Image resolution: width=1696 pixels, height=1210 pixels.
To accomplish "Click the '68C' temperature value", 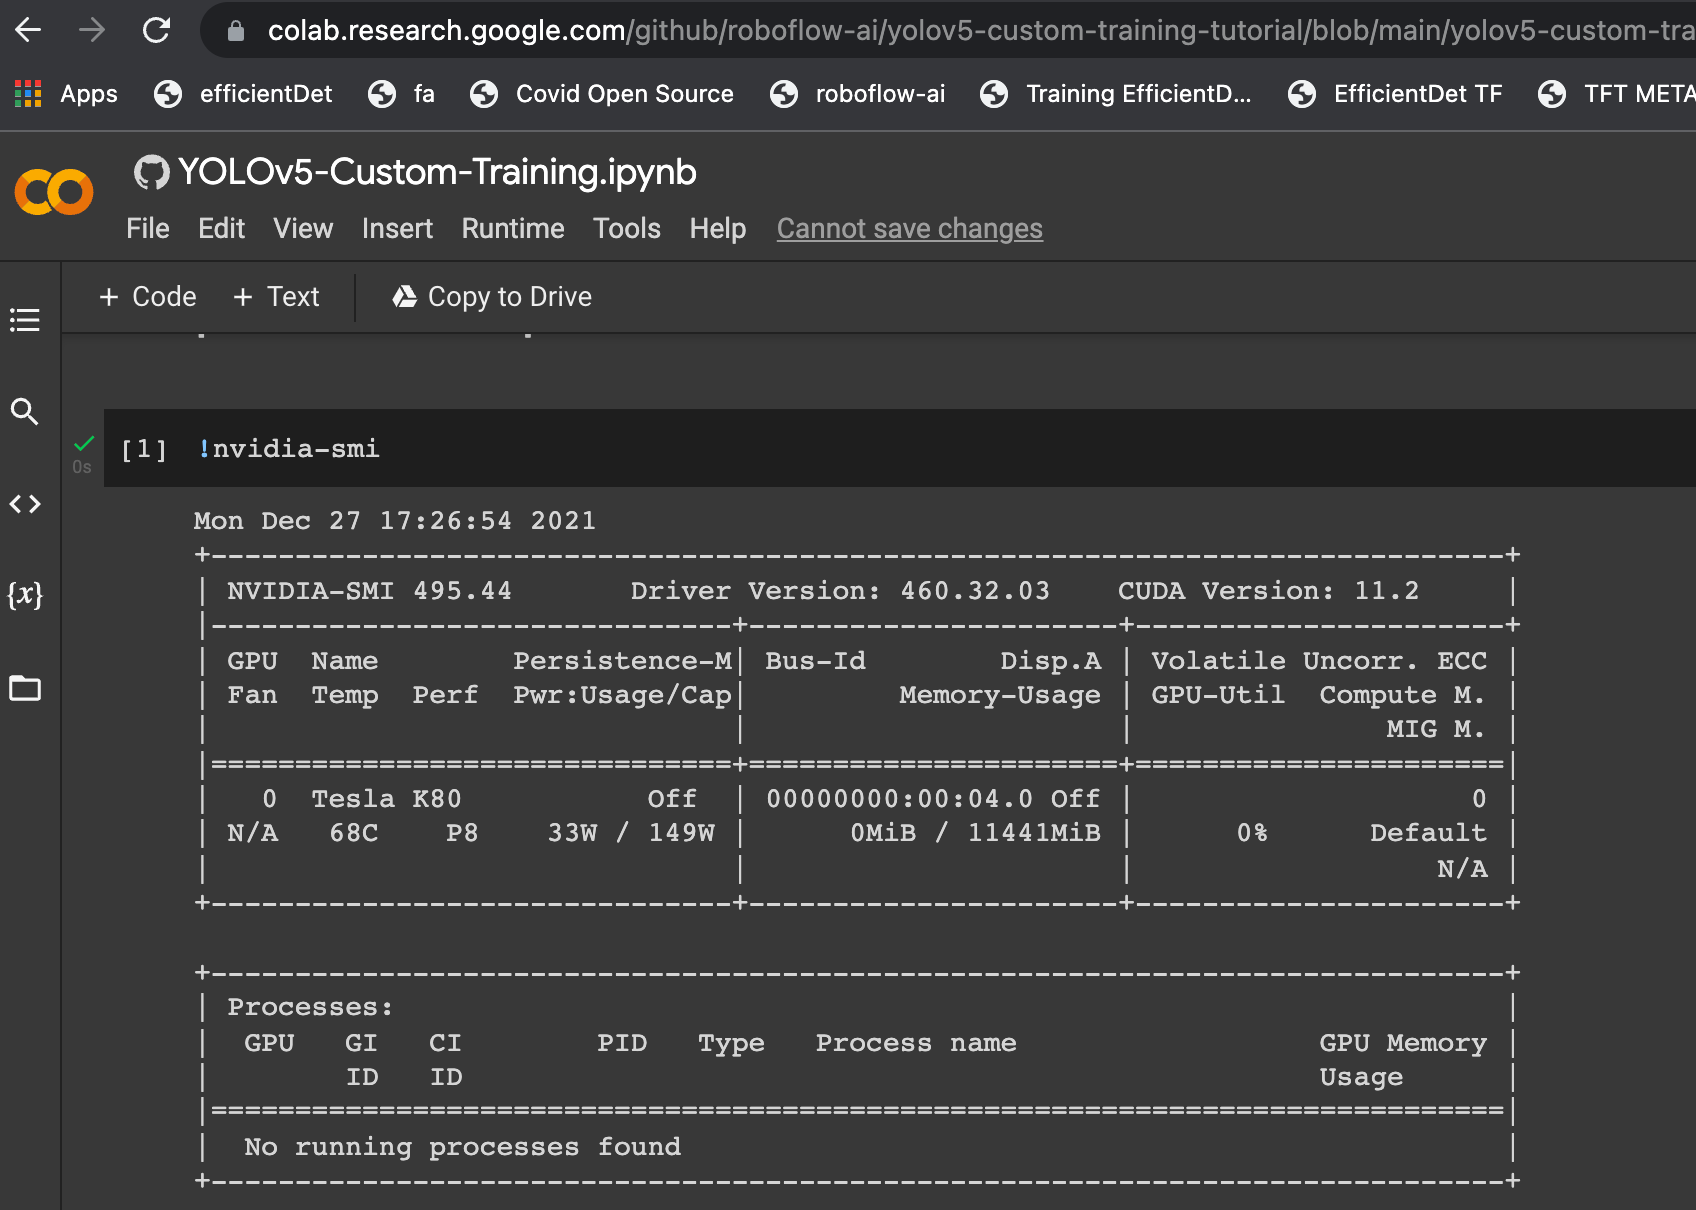I will [x=354, y=833].
